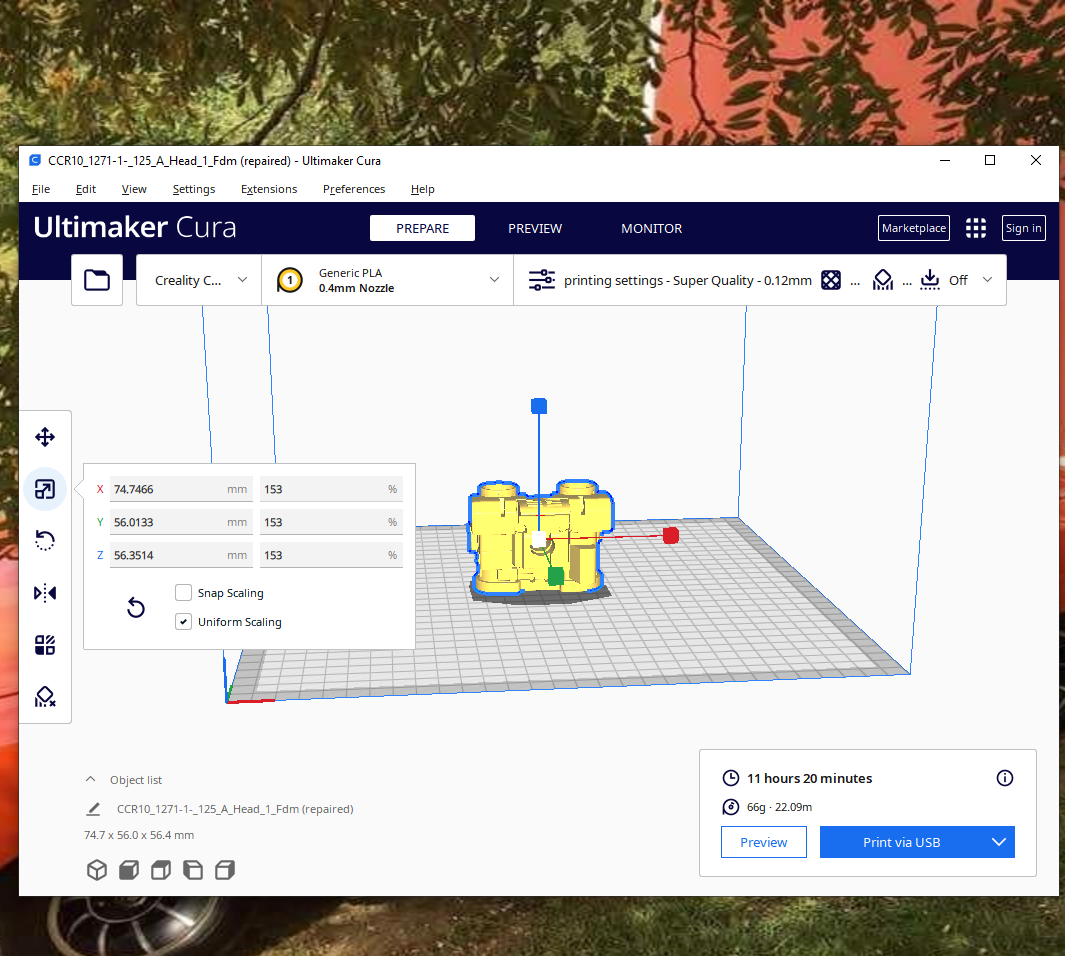
Task: Open the Preferences menu
Action: click(354, 189)
